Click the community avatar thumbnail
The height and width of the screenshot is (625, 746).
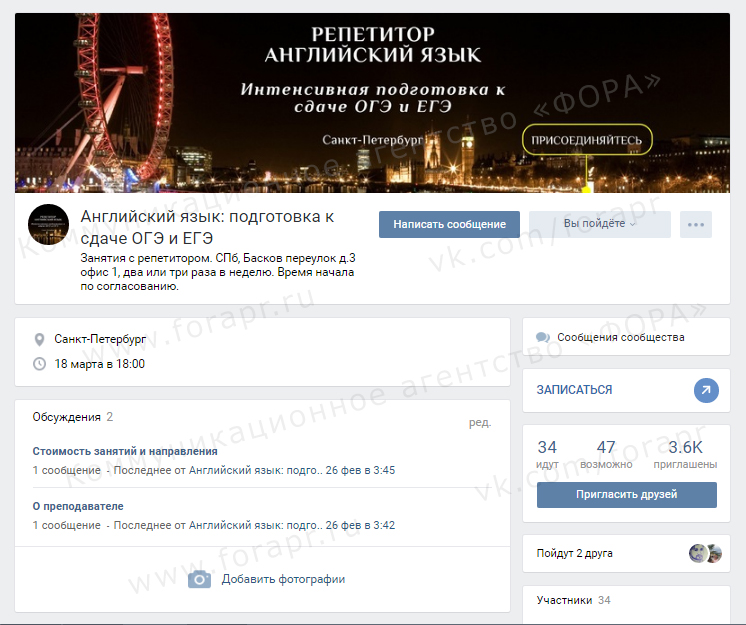tap(49, 224)
